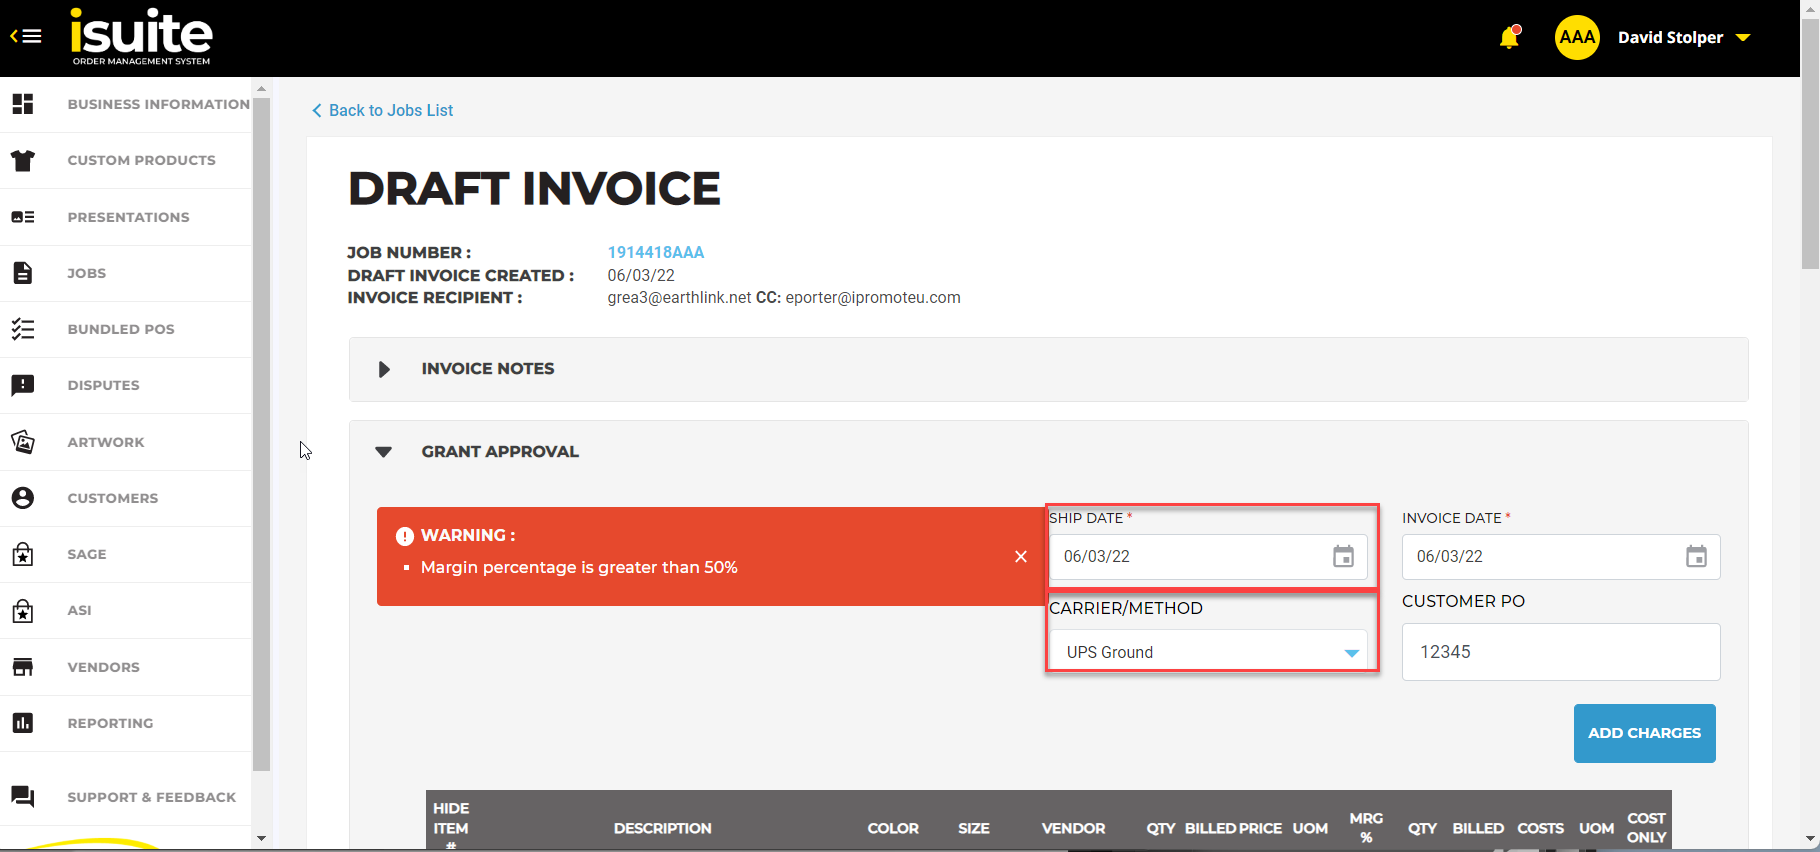The width and height of the screenshot is (1820, 852).
Task: Open Reporting section
Action: click(x=110, y=723)
